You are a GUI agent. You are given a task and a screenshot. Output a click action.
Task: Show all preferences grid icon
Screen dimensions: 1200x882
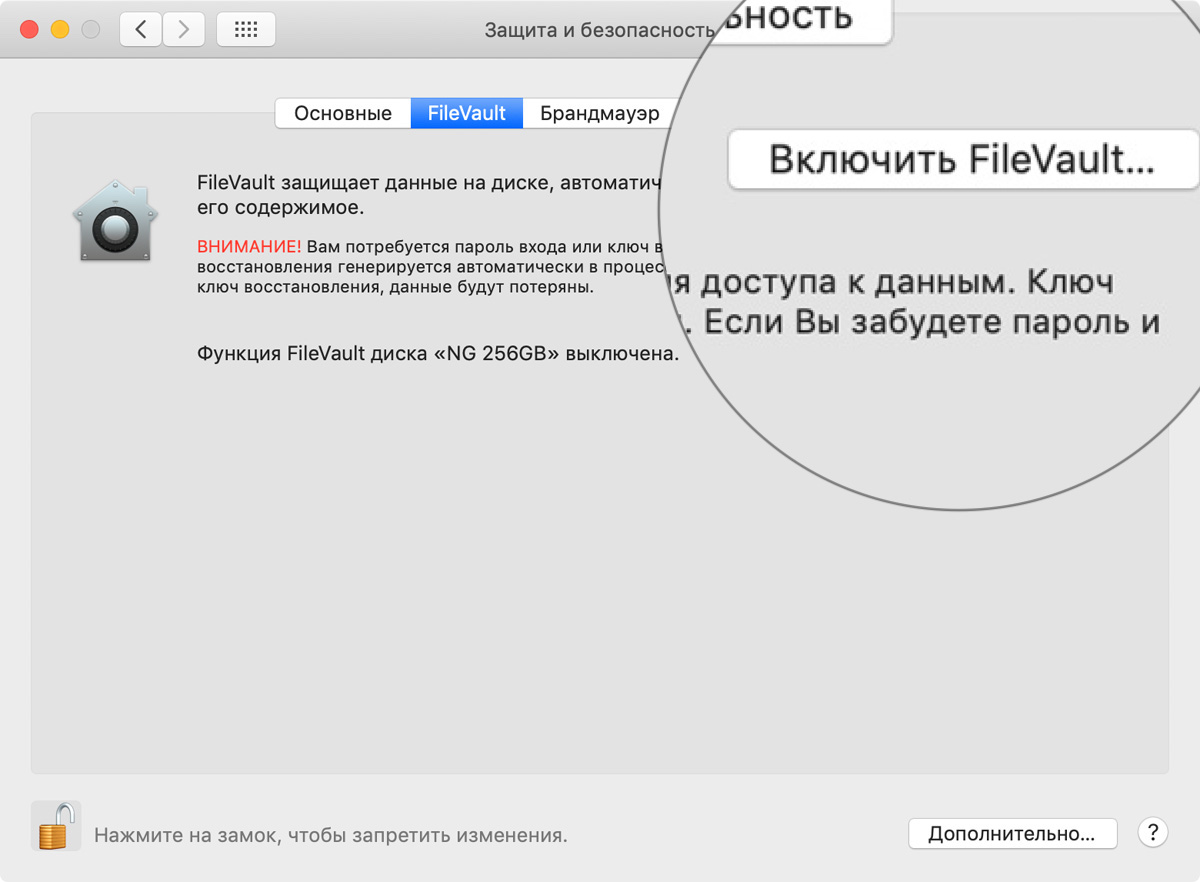(246, 30)
